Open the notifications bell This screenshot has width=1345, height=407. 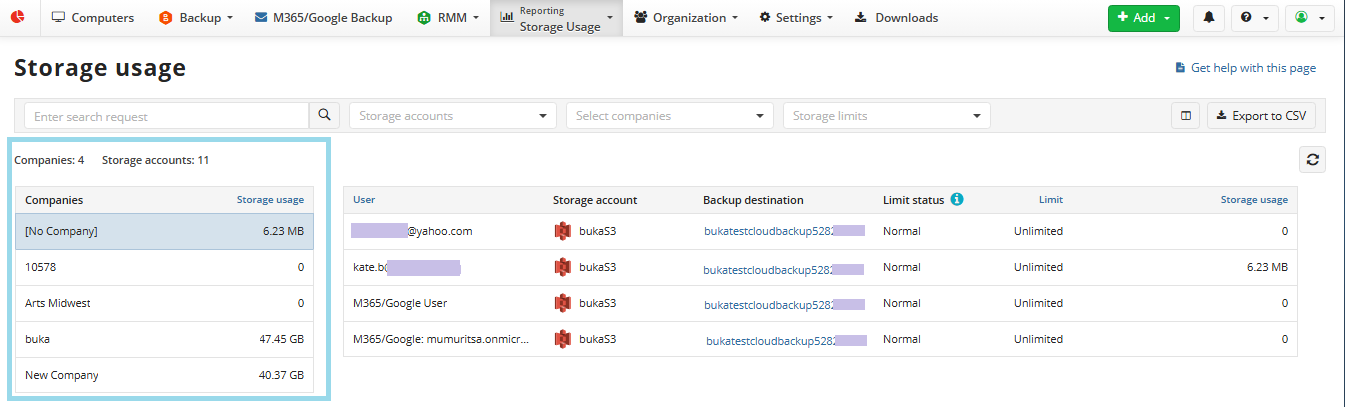(1209, 18)
